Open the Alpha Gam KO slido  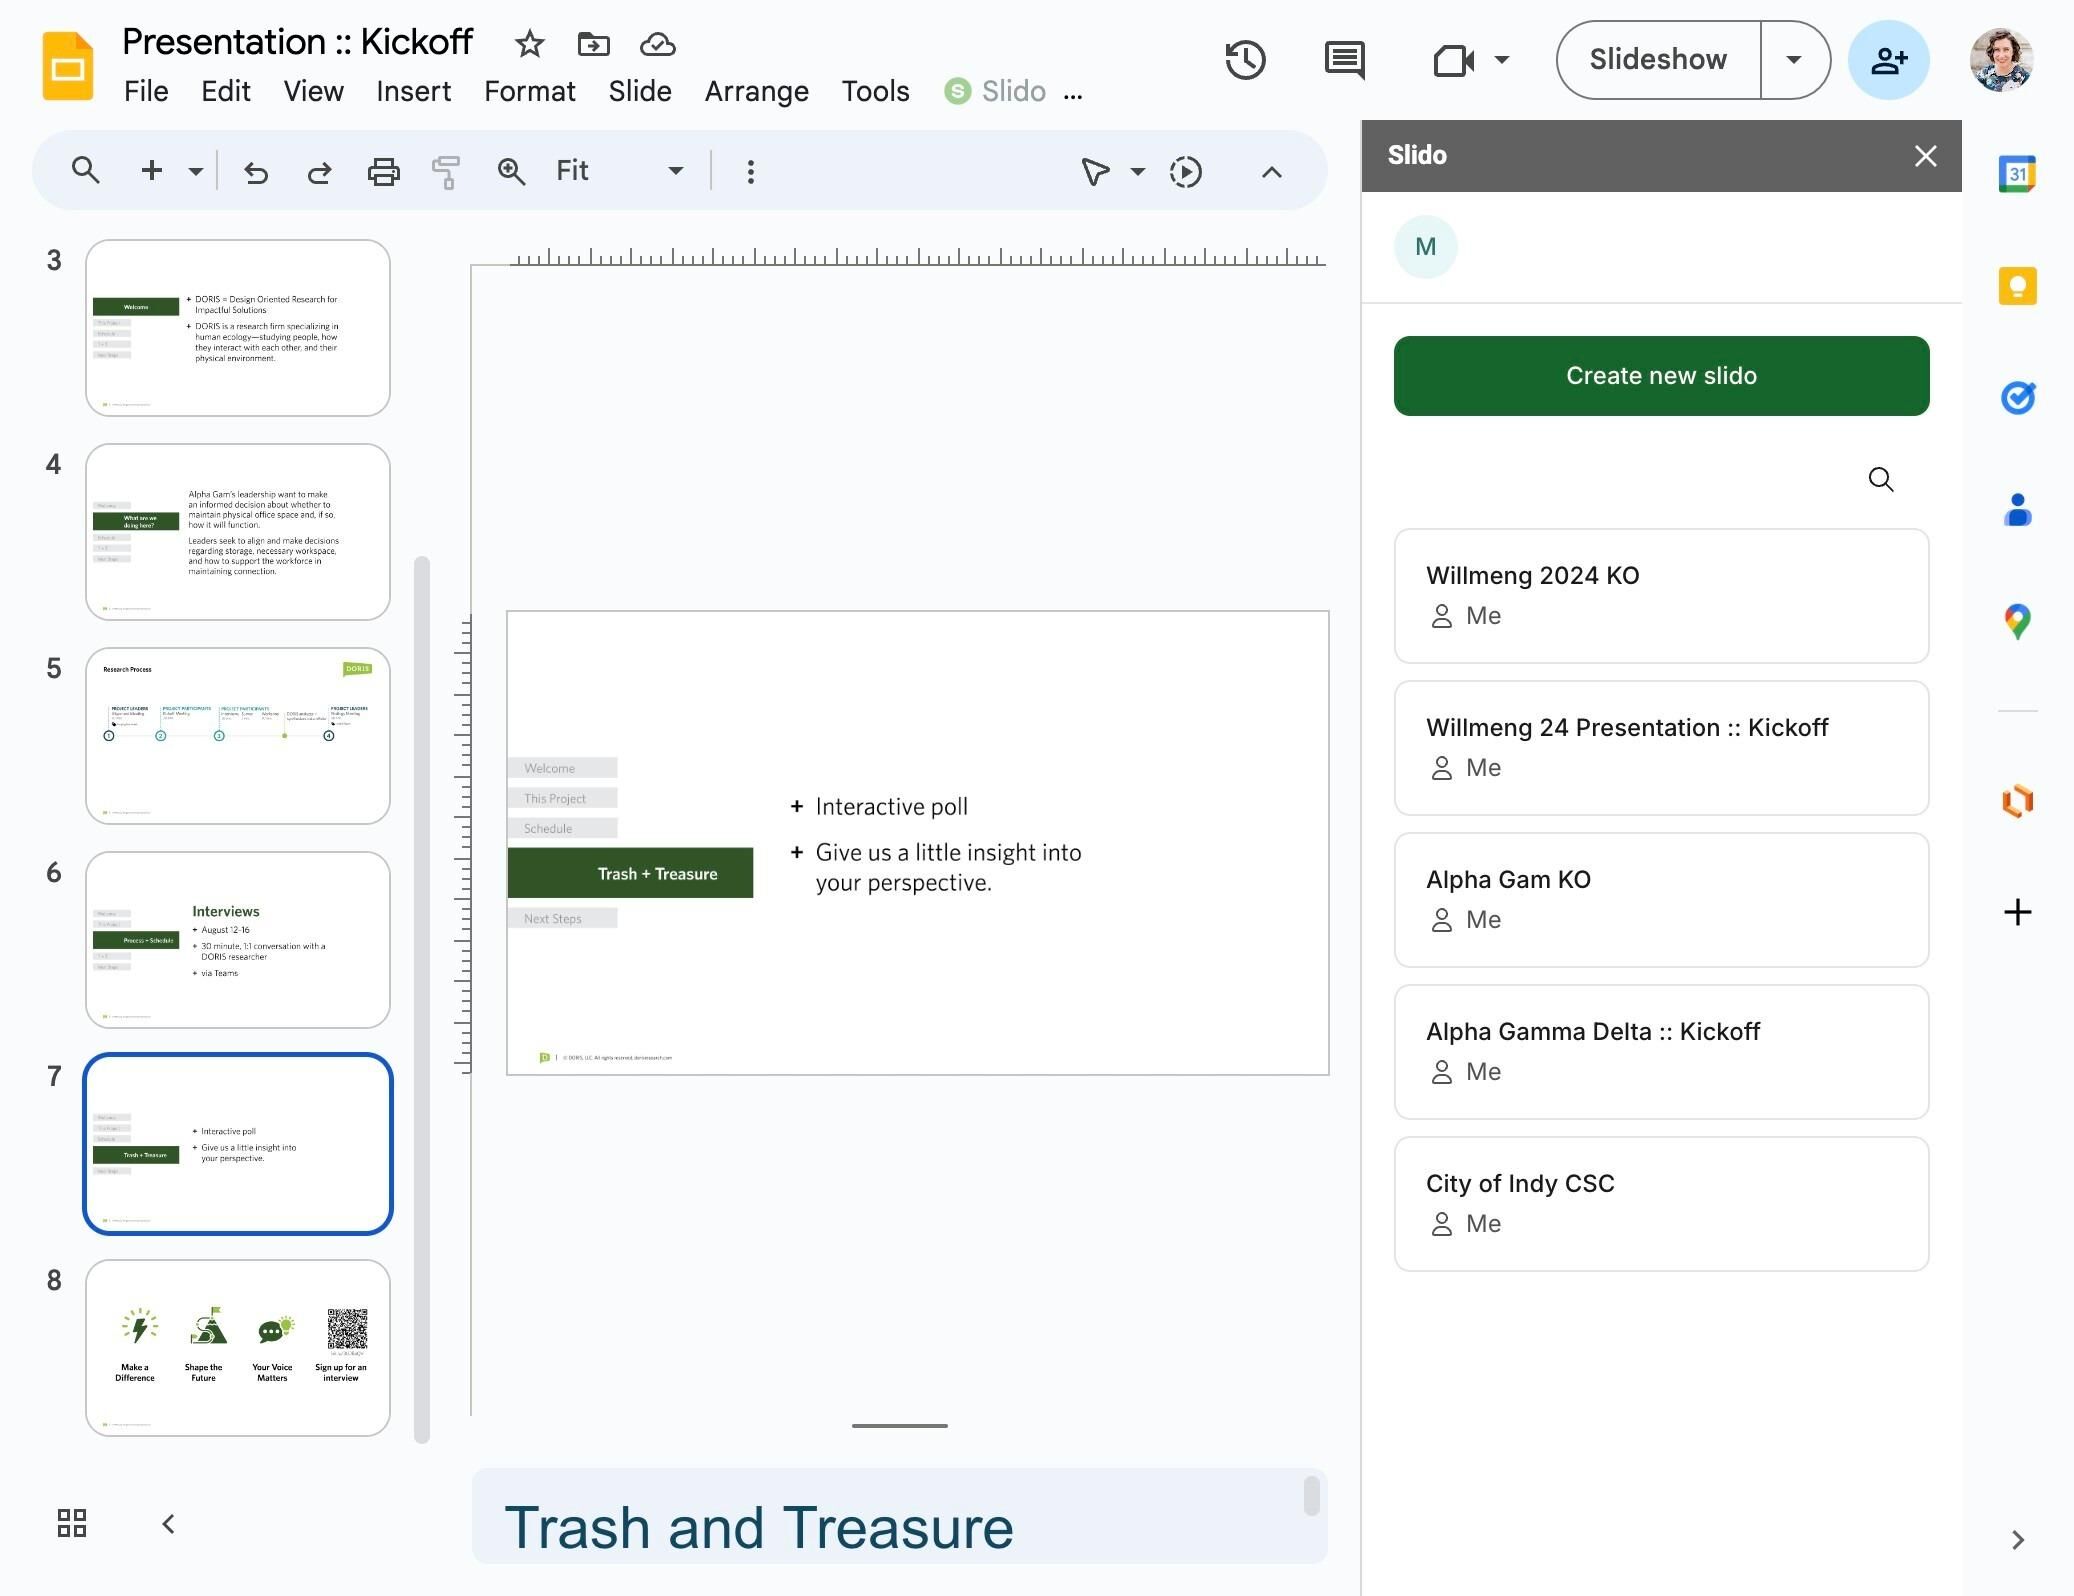coord(1660,899)
